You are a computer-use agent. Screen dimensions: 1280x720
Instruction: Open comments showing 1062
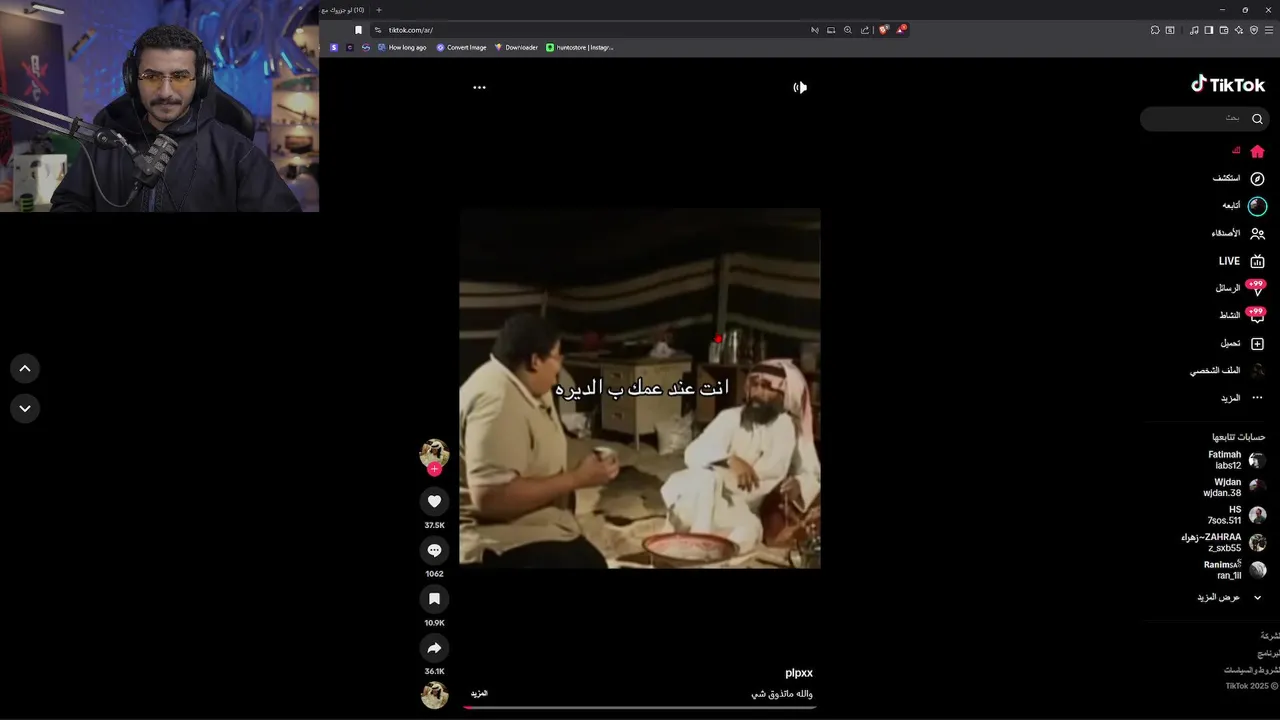[434, 550]
